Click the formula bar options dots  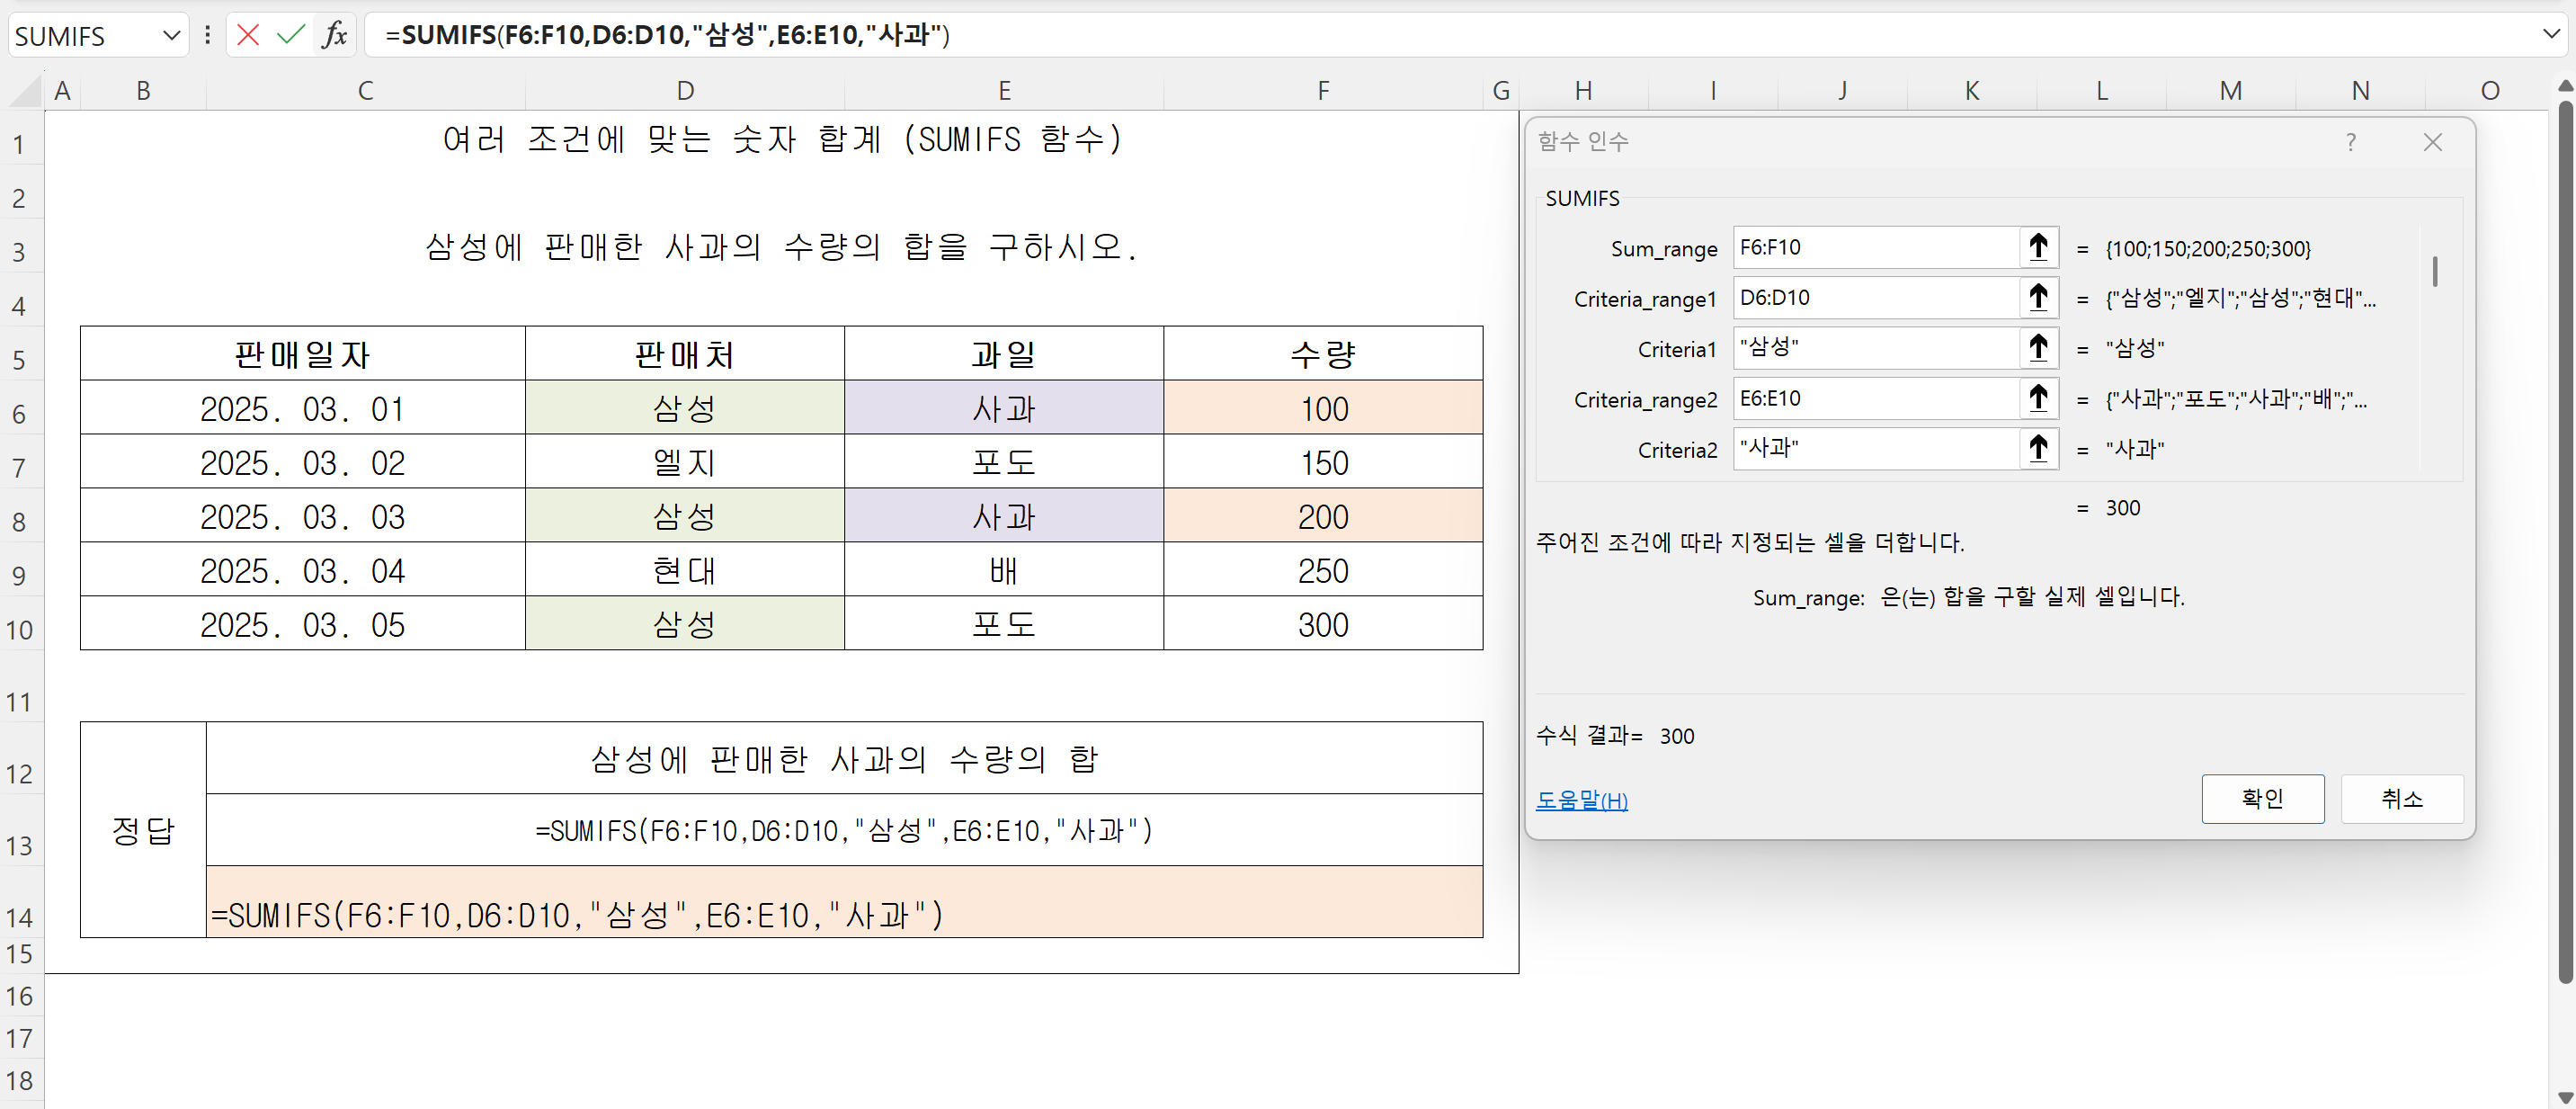click(x=207, y=35)
